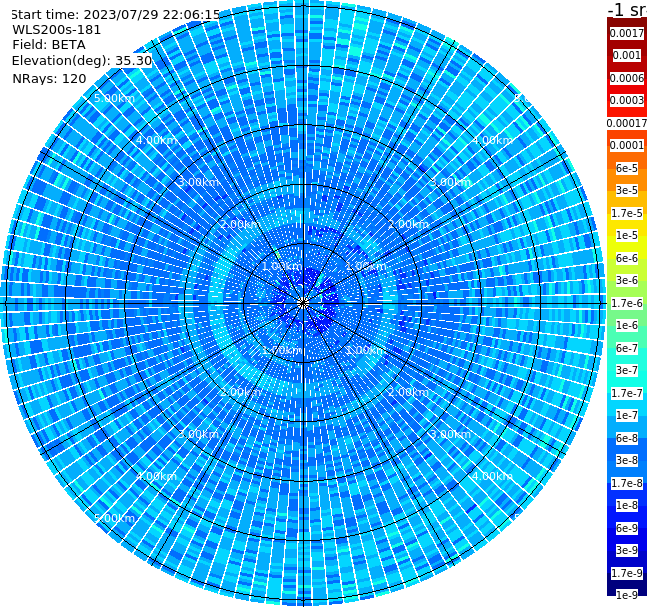
Task: Click the 3e-5 colorbar tick label
Action: 627,190
